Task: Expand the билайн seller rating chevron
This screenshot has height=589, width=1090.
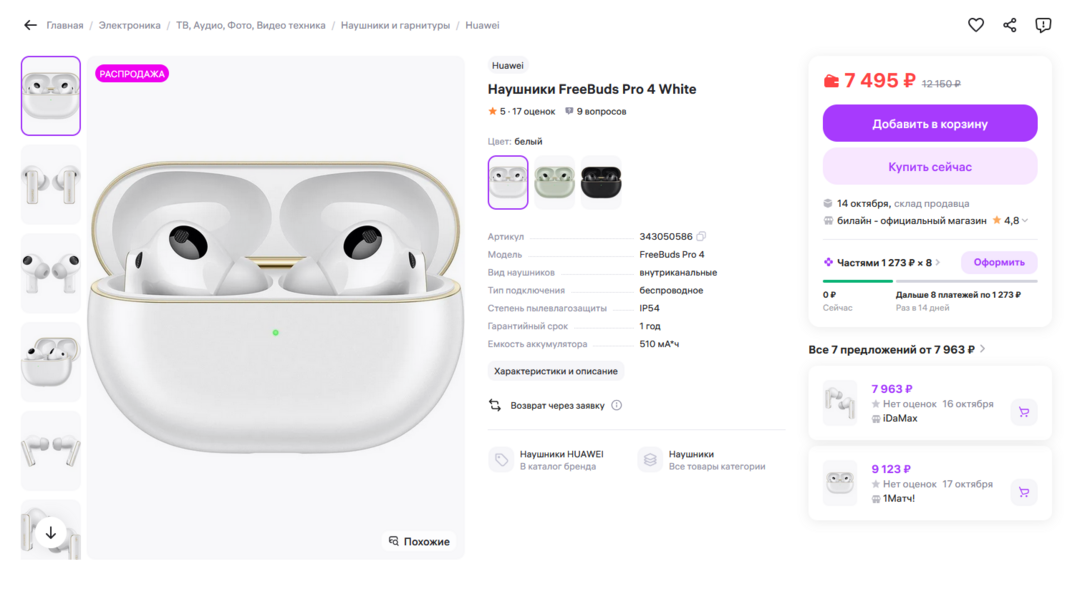Action: (x=1026, y=221)
